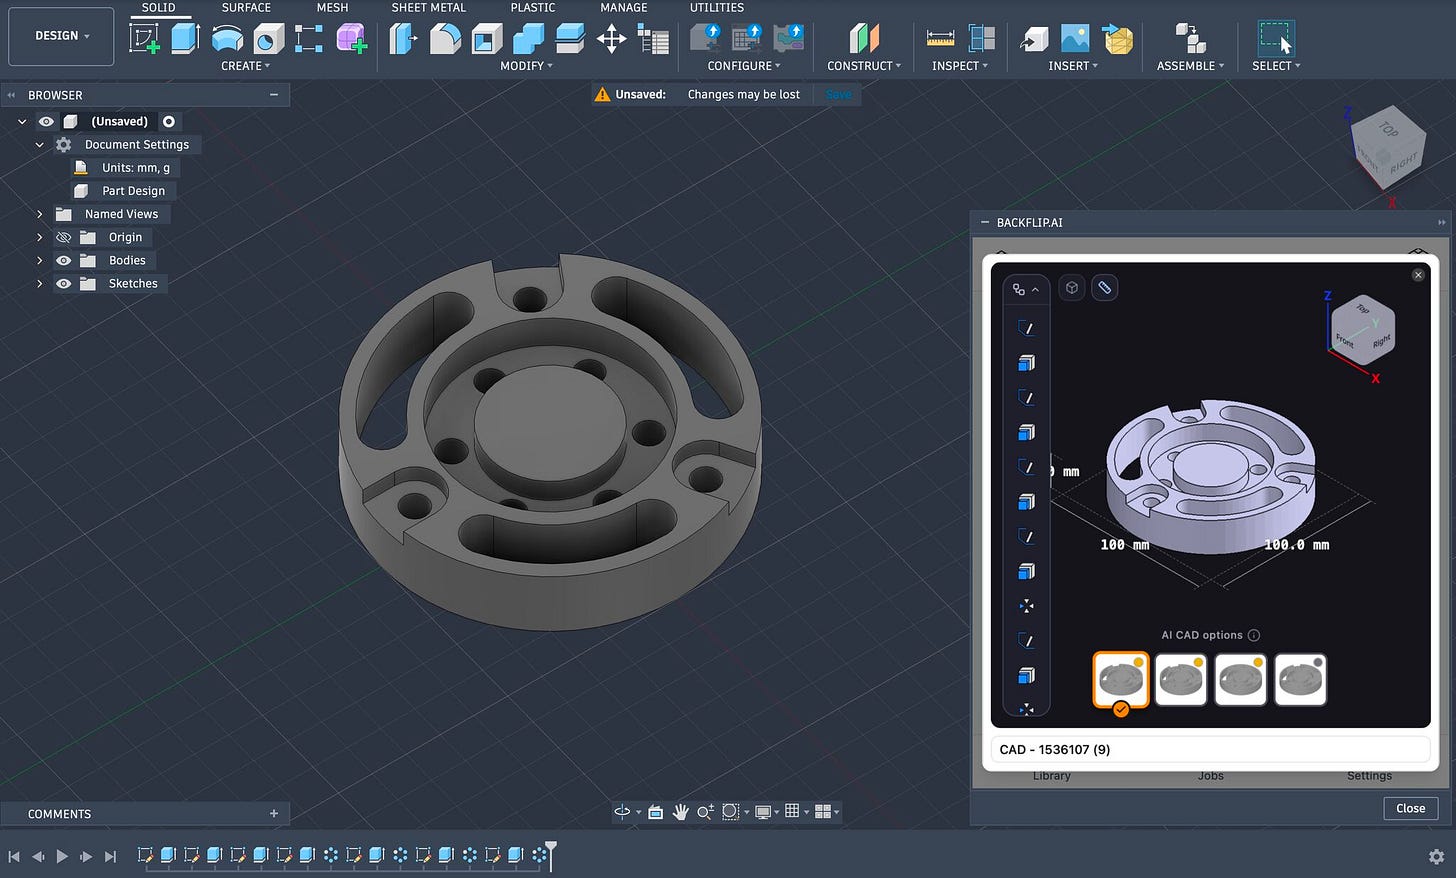
Task: Switch to the PLASTIC tab
Action: click(533, 7)
